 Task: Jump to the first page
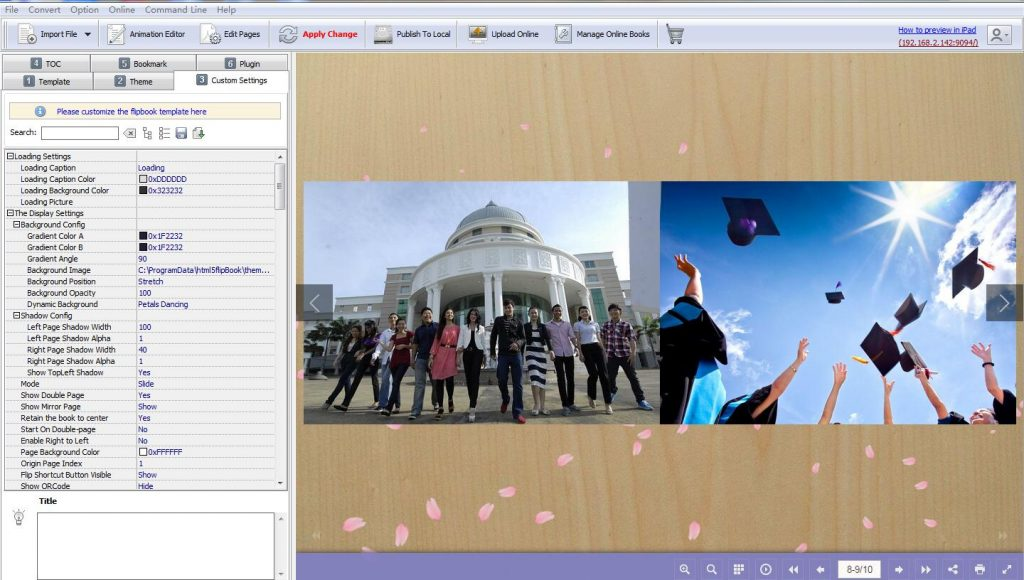click(x=793, y=569)
